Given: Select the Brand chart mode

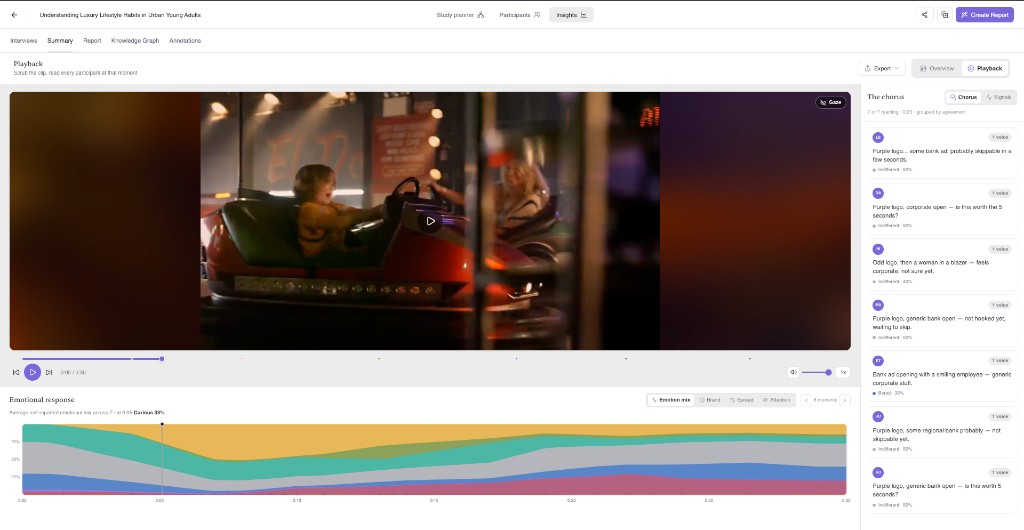Looking at the screenshot, I should (x=710, y=400).
